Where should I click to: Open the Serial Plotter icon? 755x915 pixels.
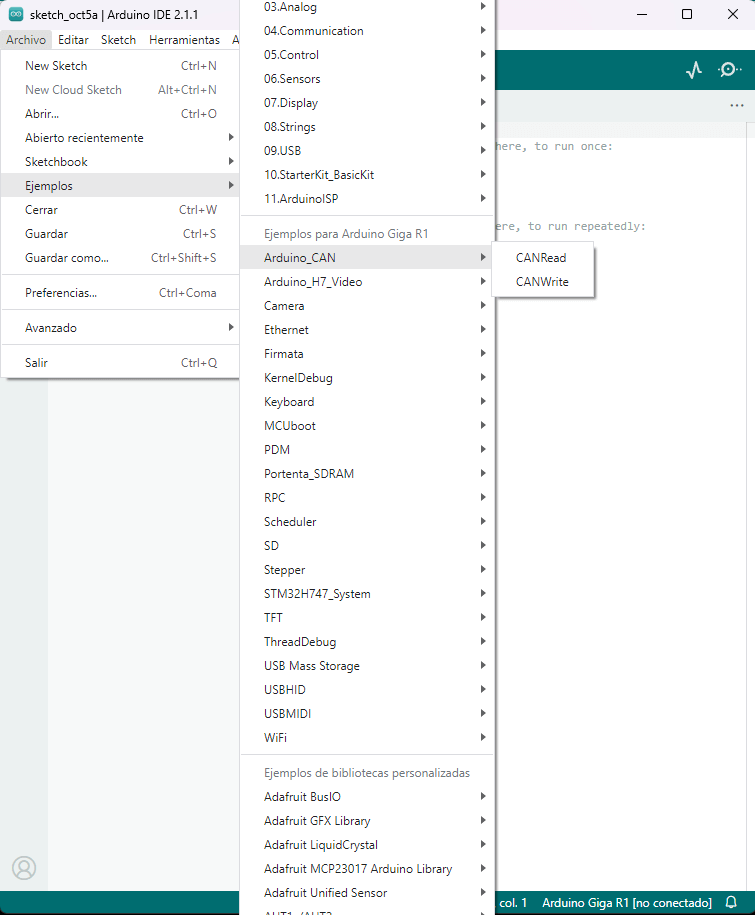(694, 70)
